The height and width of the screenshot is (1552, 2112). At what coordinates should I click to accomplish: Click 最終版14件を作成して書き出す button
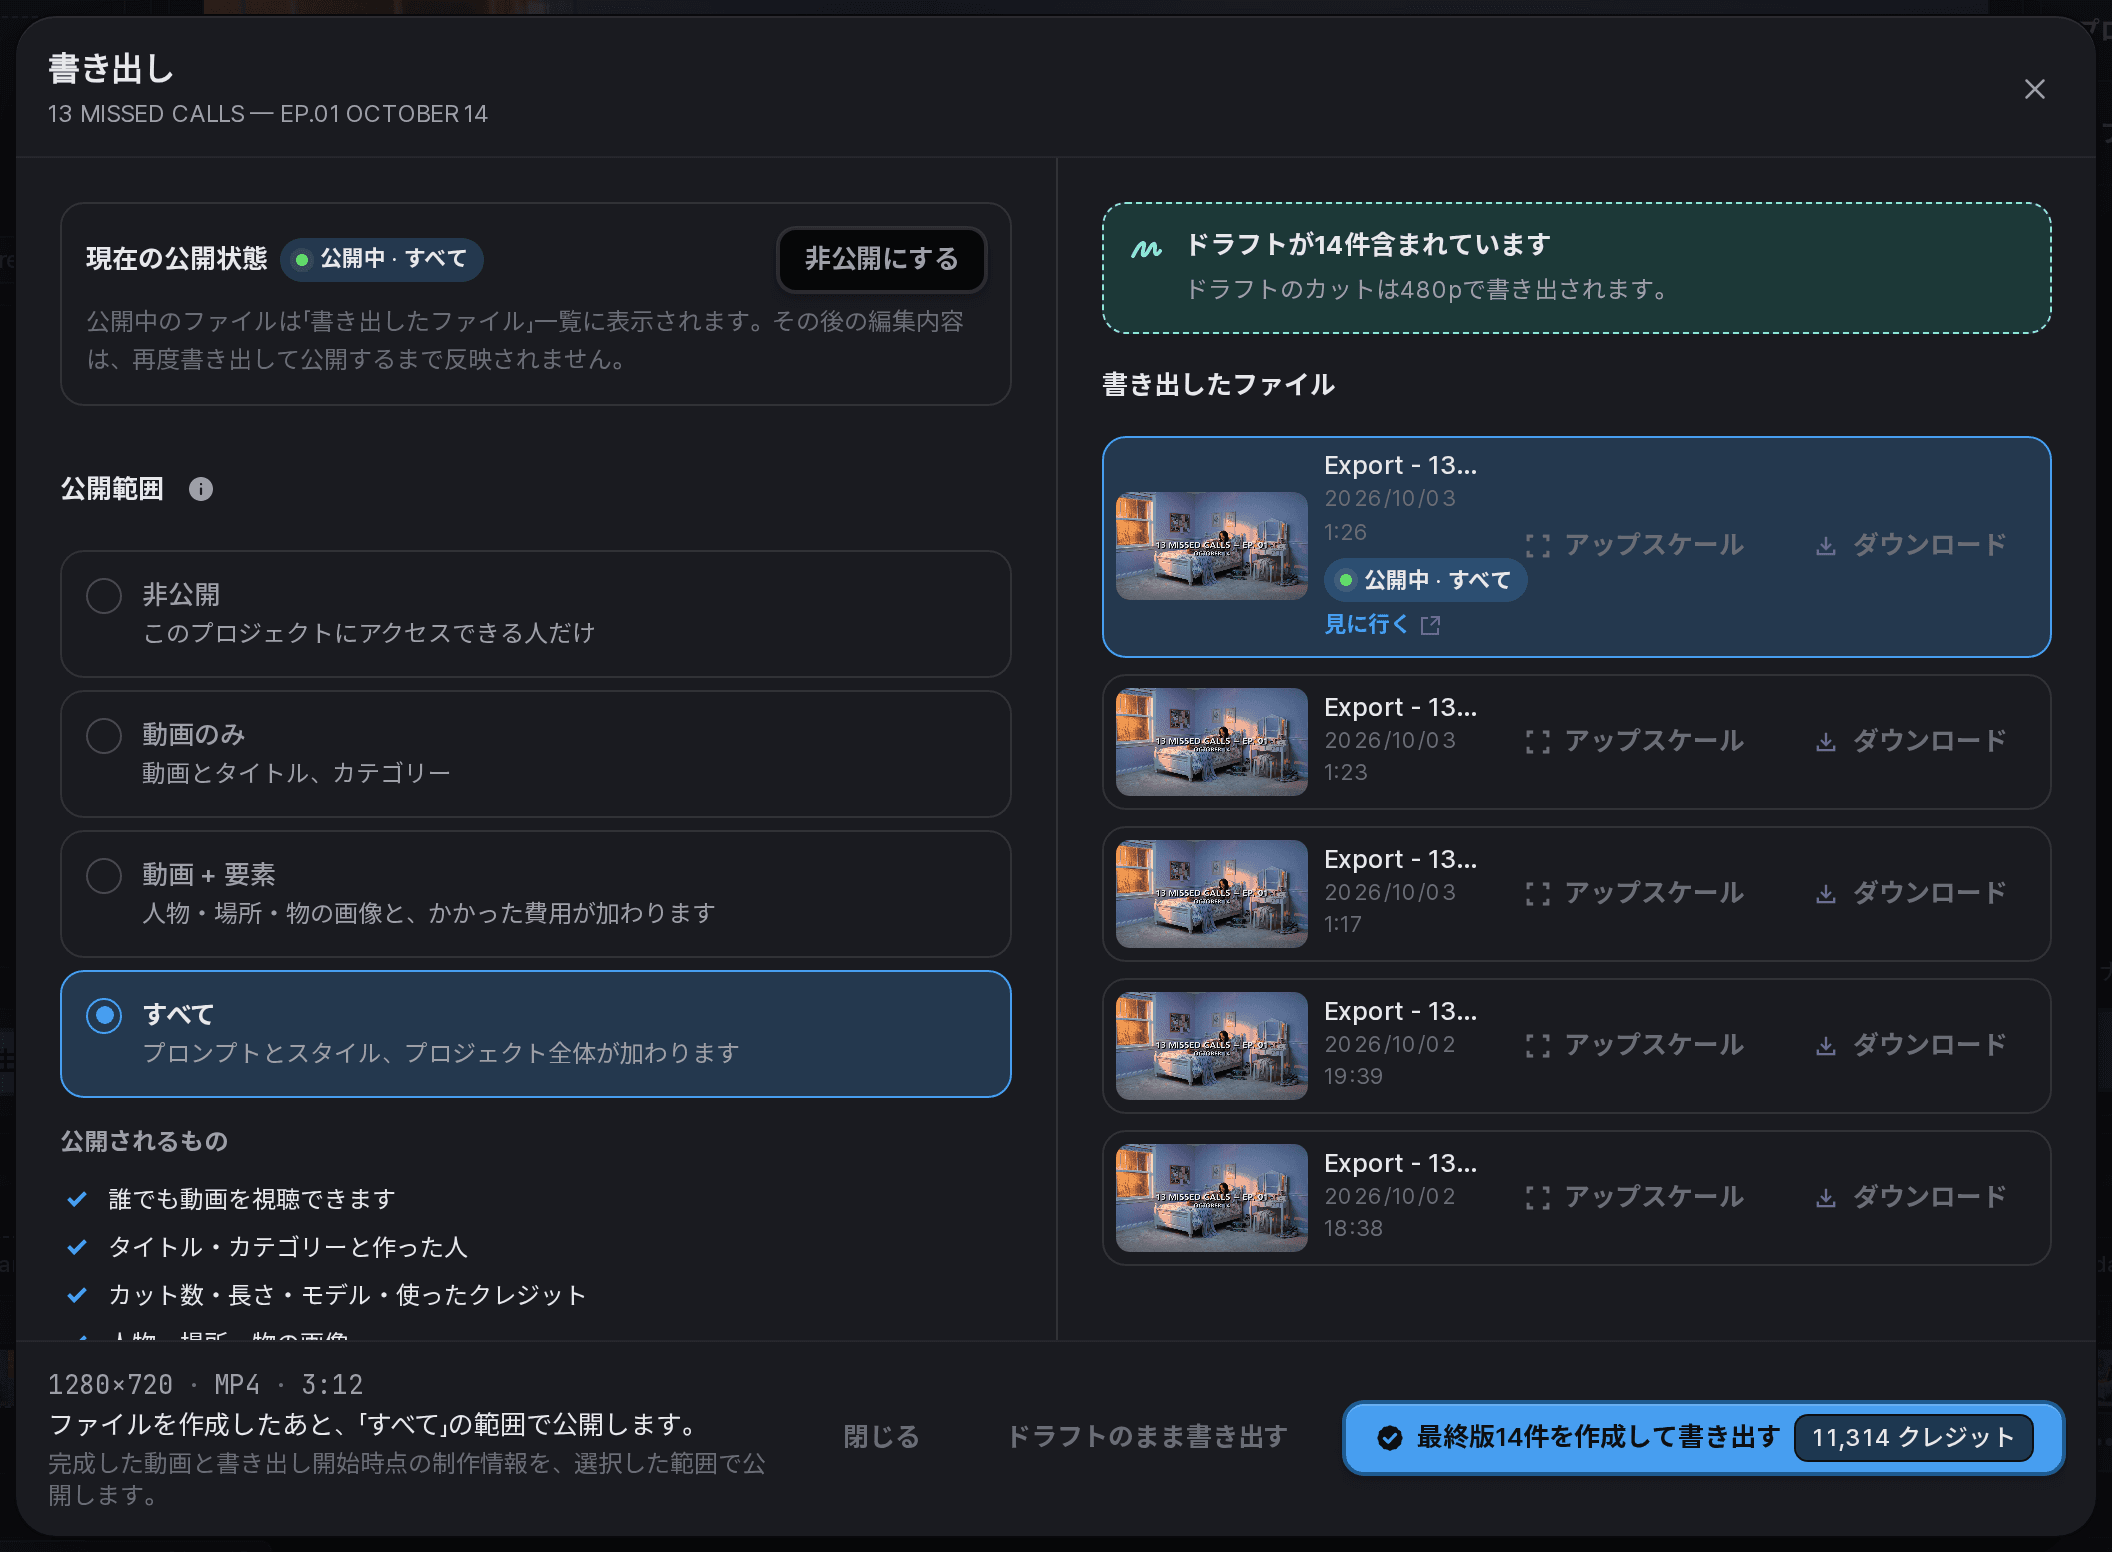tap(1703, 1438)
